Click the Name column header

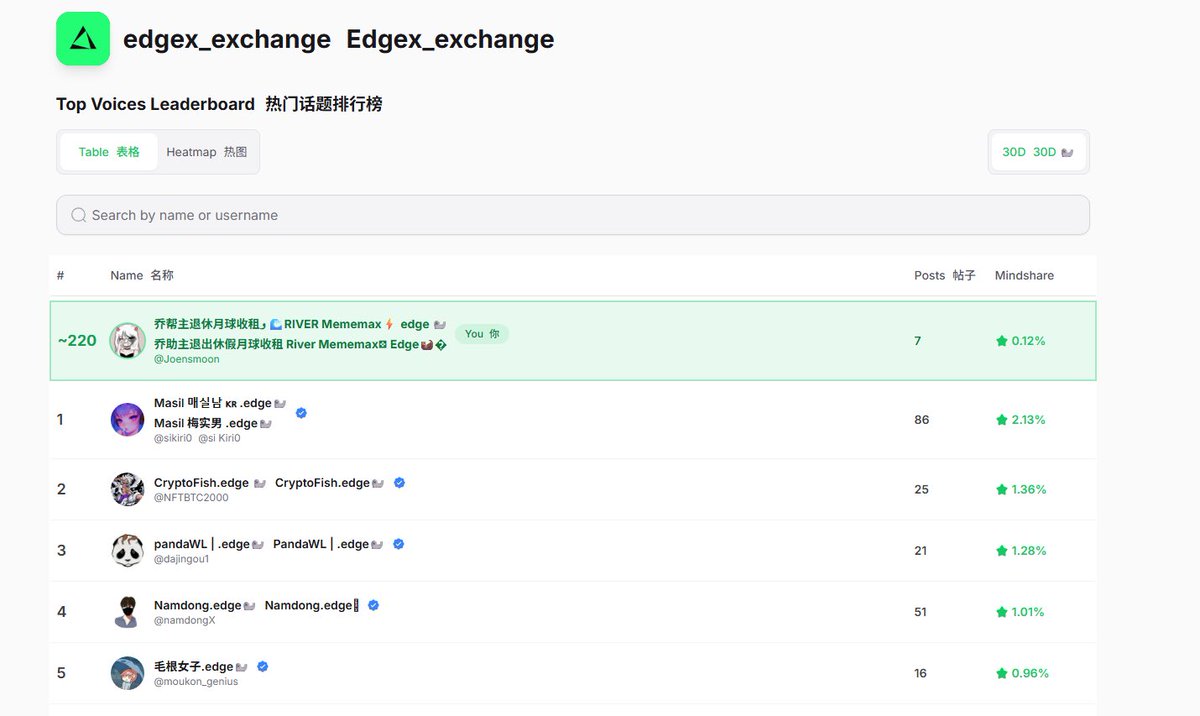click(x=142, y=275)
